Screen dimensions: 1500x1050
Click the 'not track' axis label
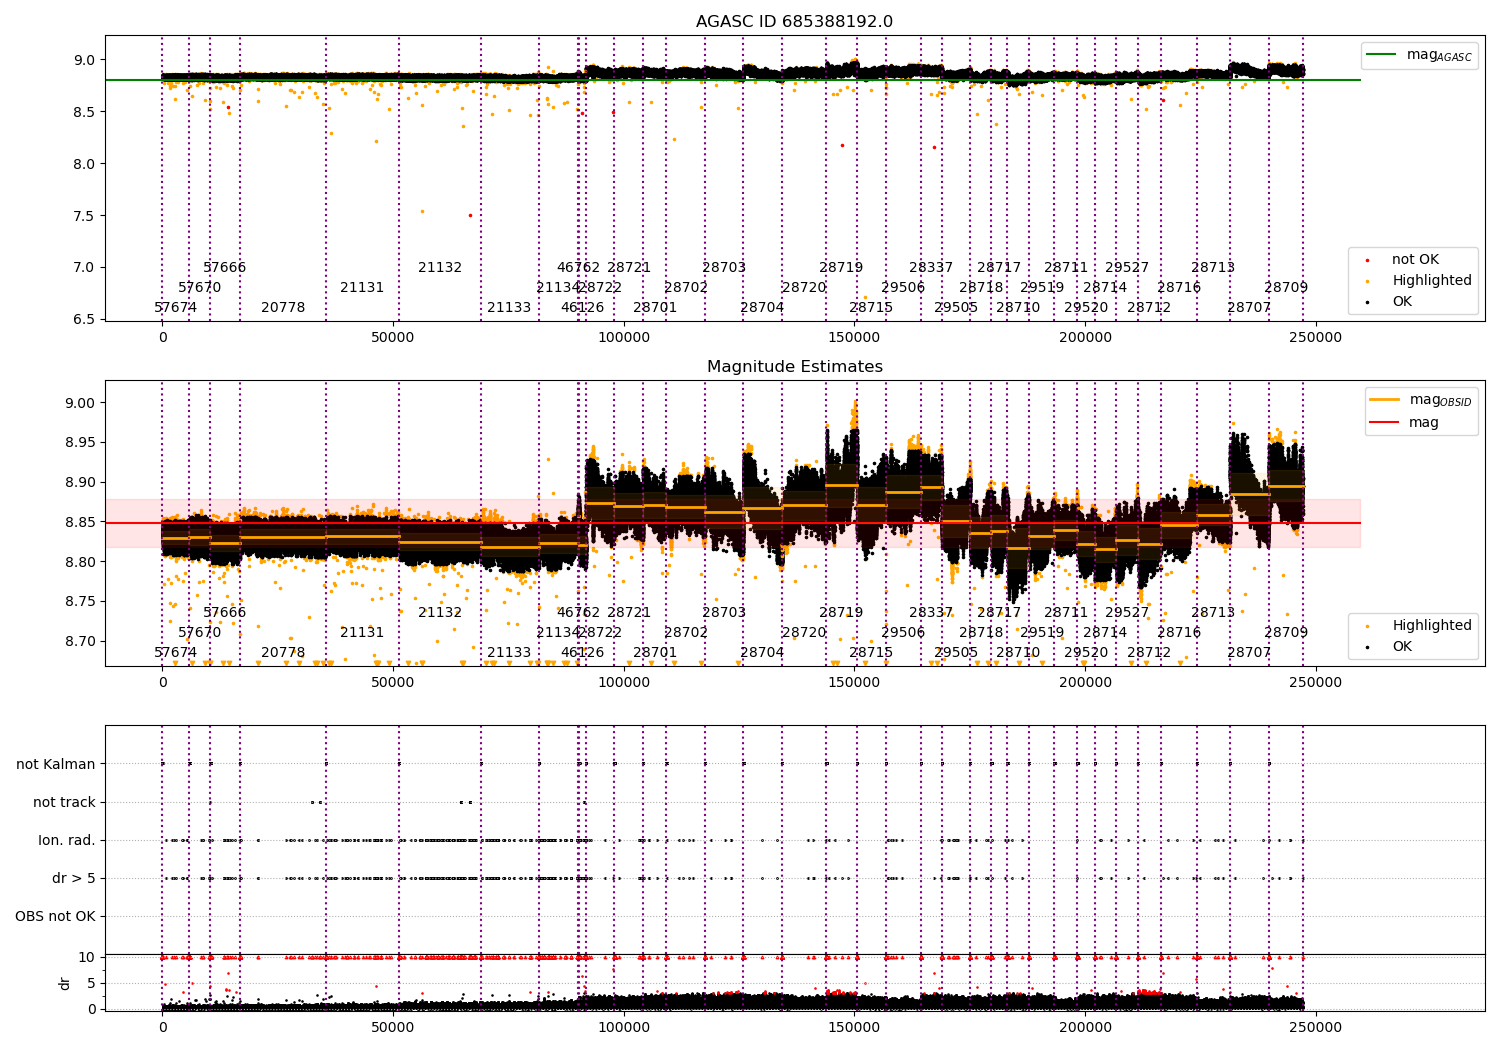tap(64, 803)
